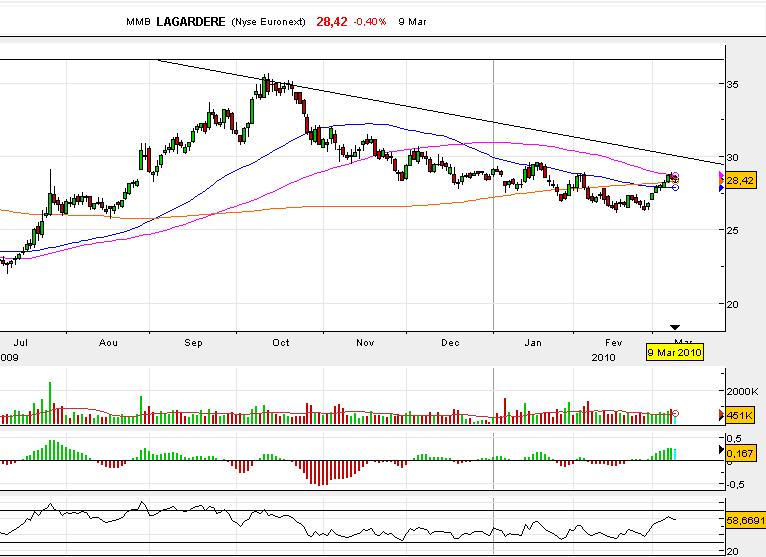Click the Aou month label
The width and height of the screenshot is (766, 557).
coord(108,343)
